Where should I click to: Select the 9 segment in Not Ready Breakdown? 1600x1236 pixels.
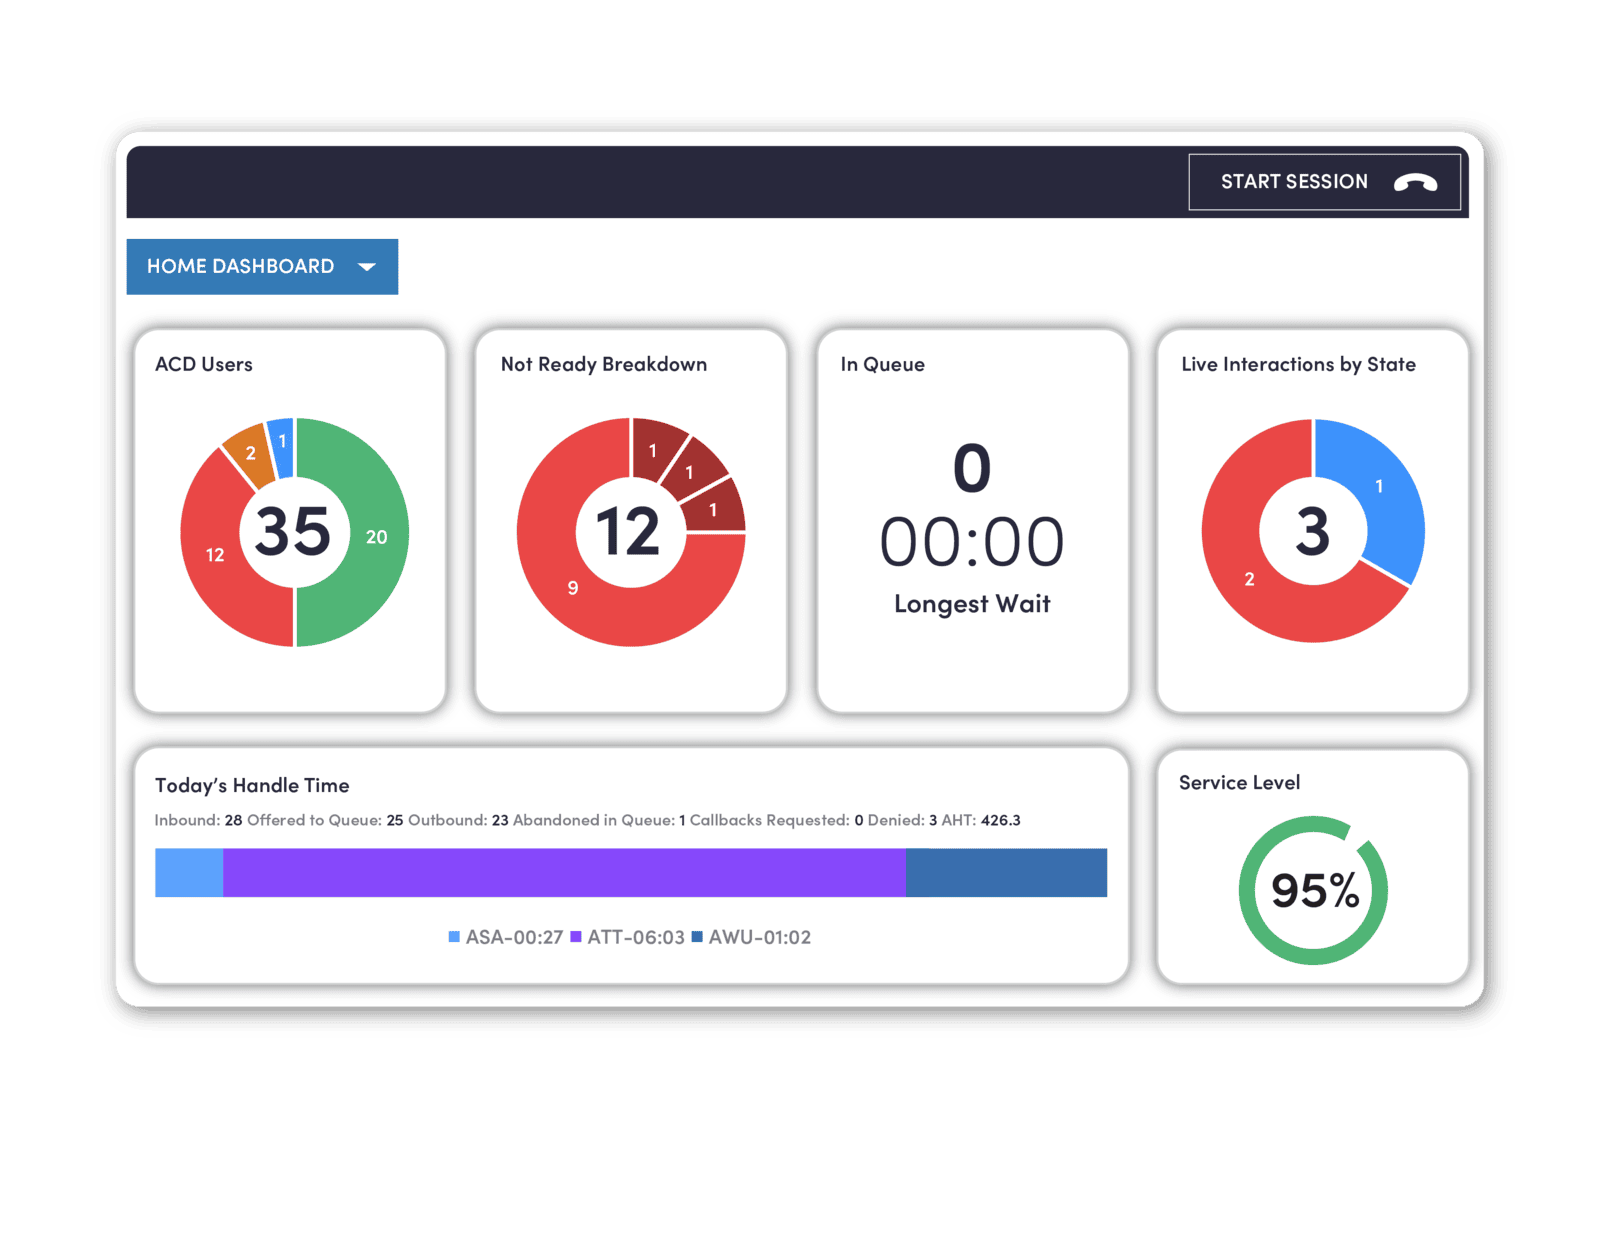pyautogui.click(x=573, y=588)
